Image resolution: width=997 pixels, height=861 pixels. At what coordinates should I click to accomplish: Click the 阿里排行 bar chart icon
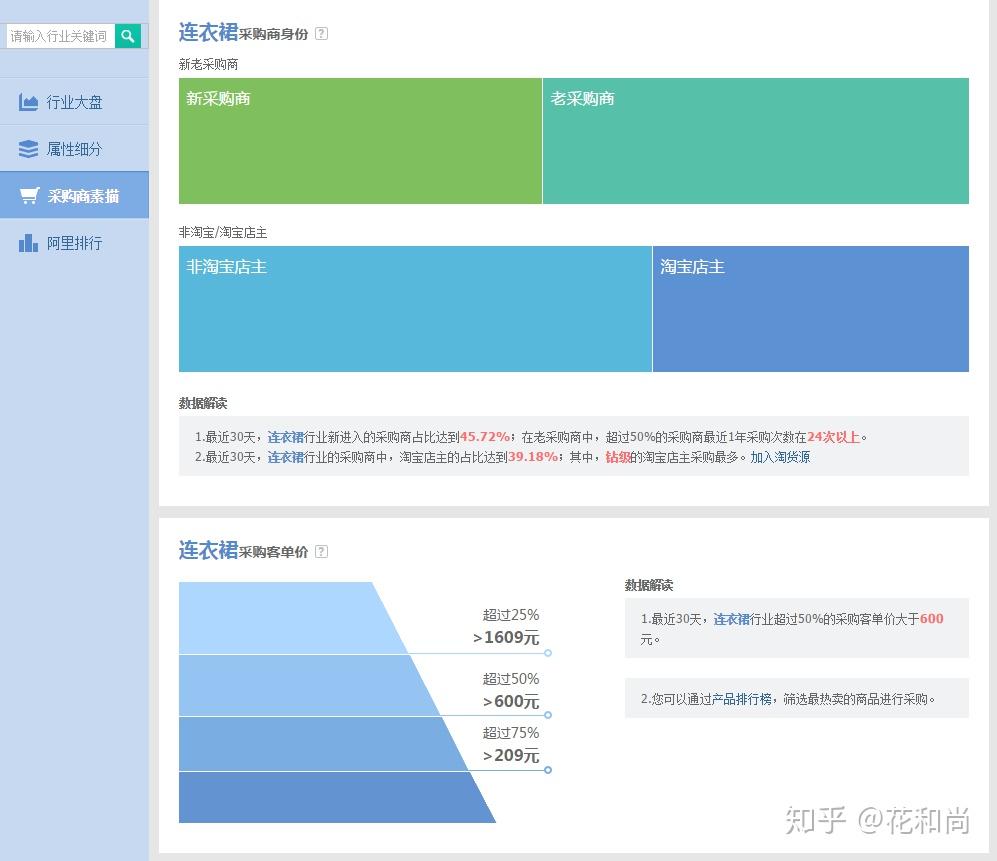coord(28,243)
